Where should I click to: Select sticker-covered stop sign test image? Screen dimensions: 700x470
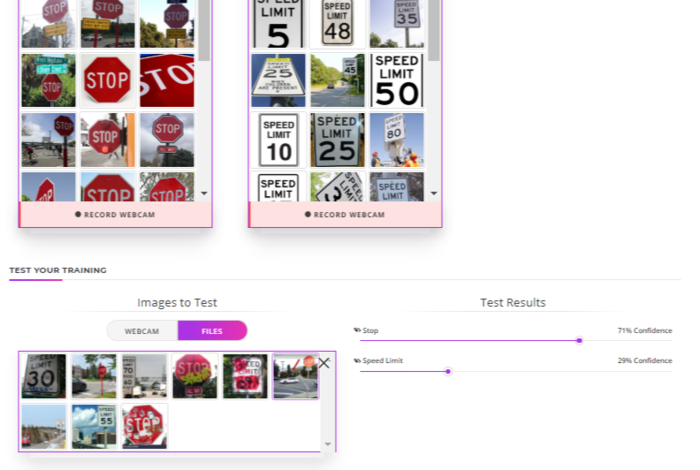coord(144,426)
